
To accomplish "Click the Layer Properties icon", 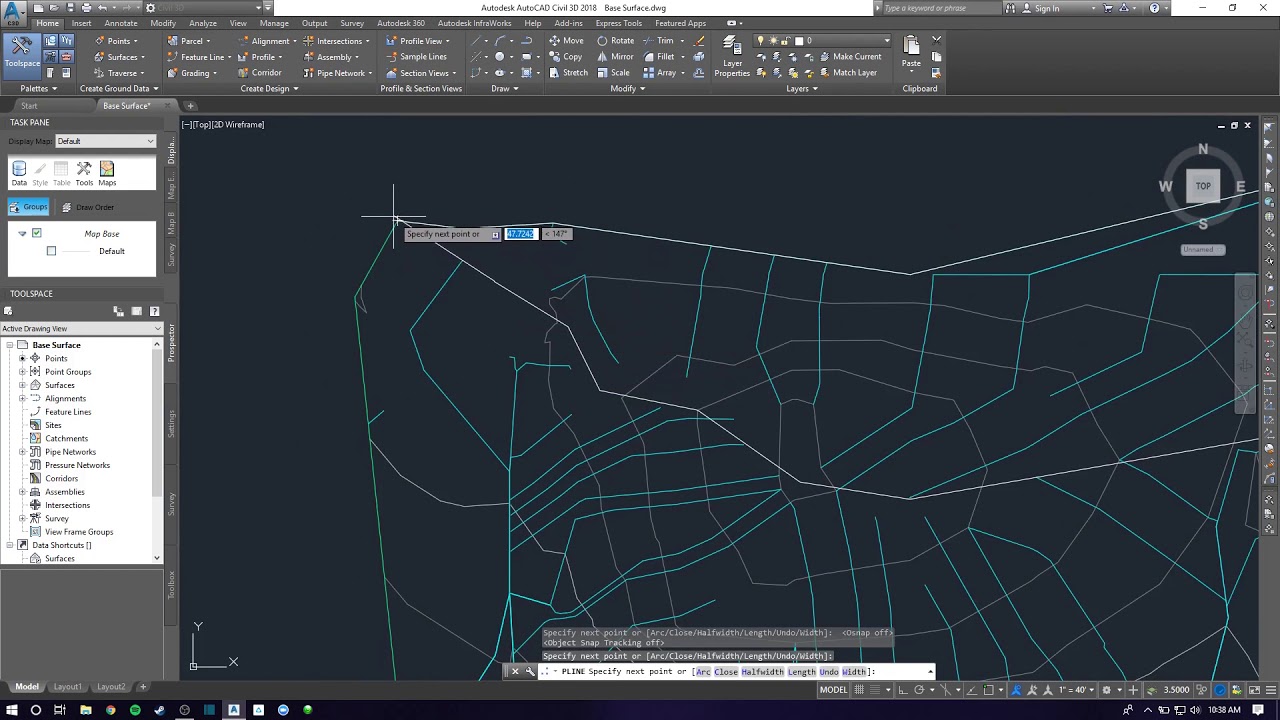I will (x=732, y=56).
